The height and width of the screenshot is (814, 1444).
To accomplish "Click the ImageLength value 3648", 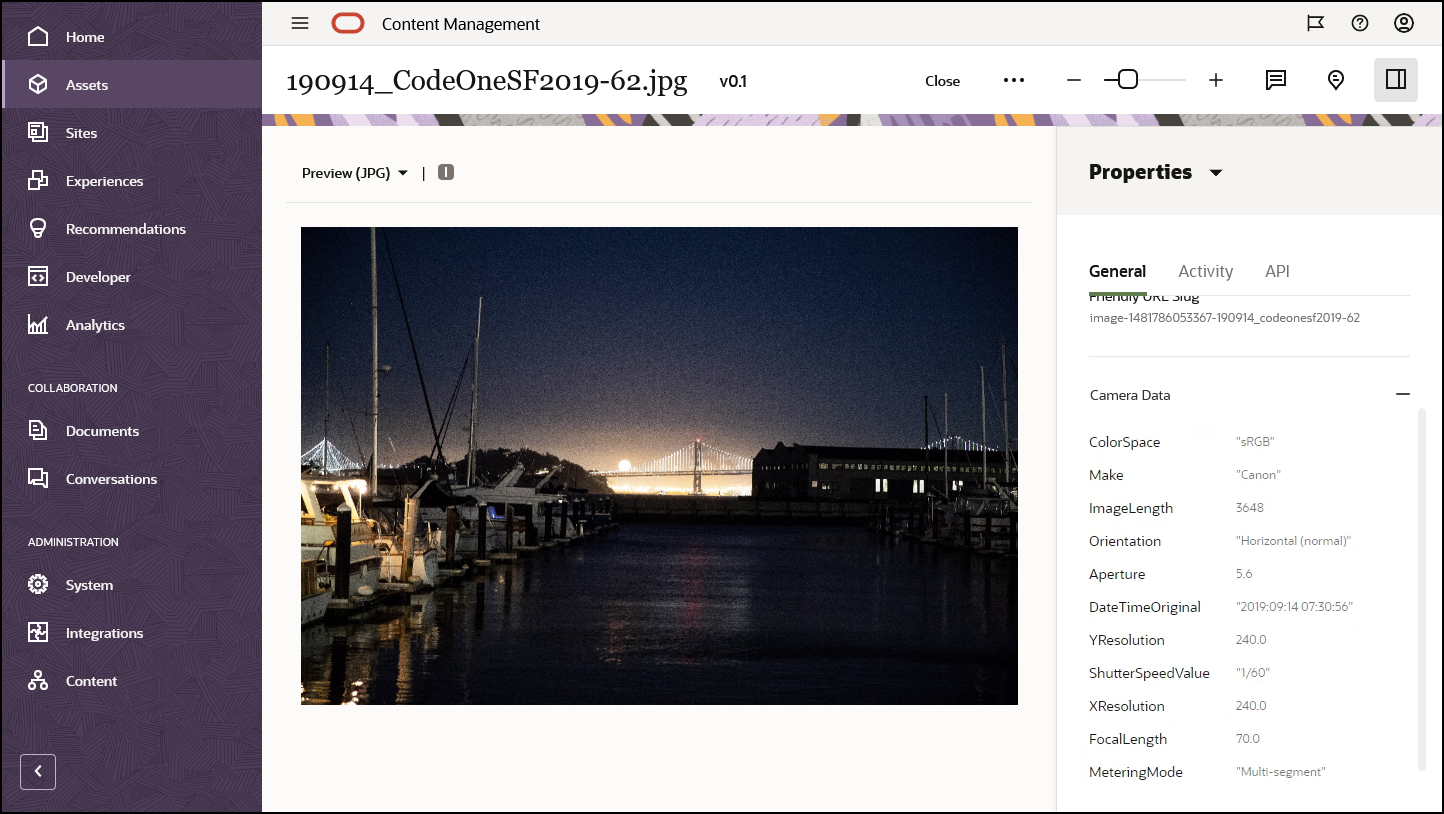I will tap(1250, 508).
